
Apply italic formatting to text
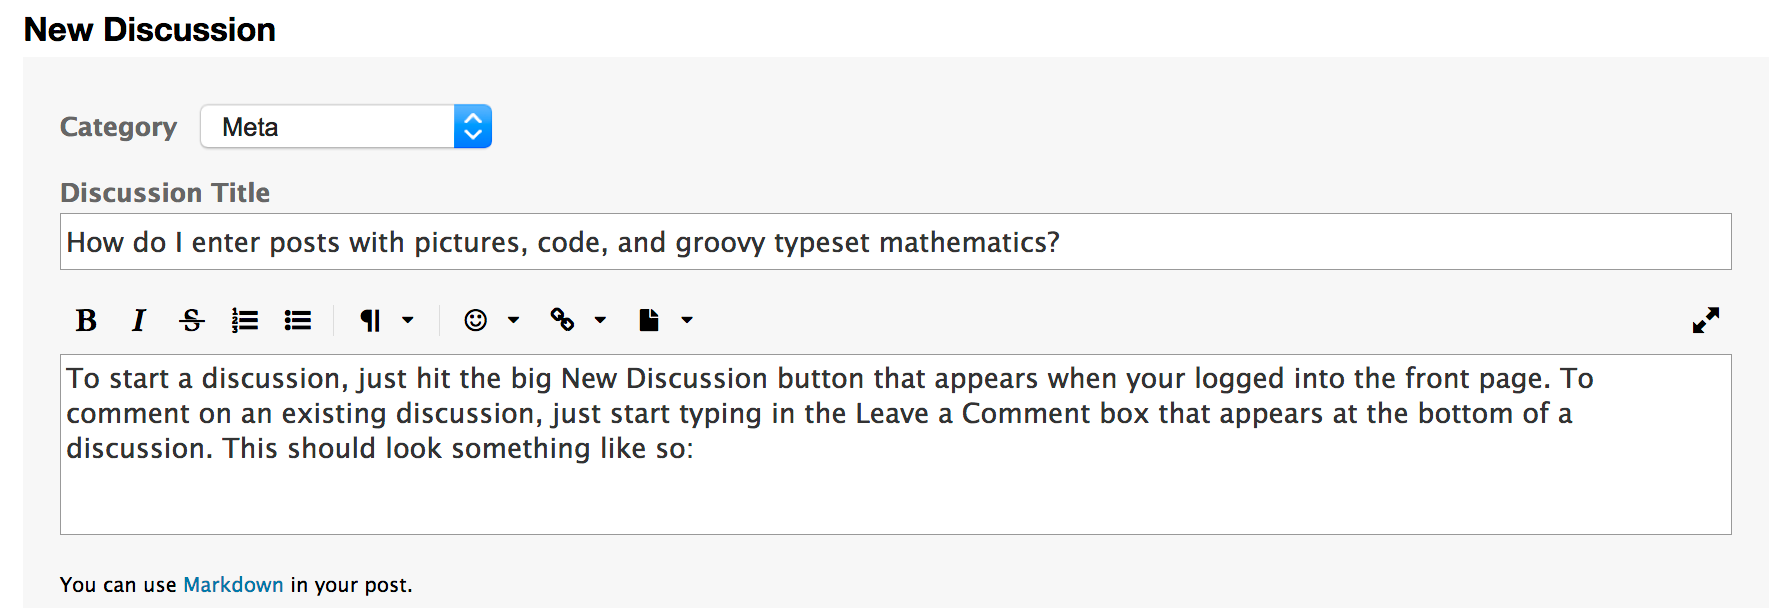click(138, 320)
